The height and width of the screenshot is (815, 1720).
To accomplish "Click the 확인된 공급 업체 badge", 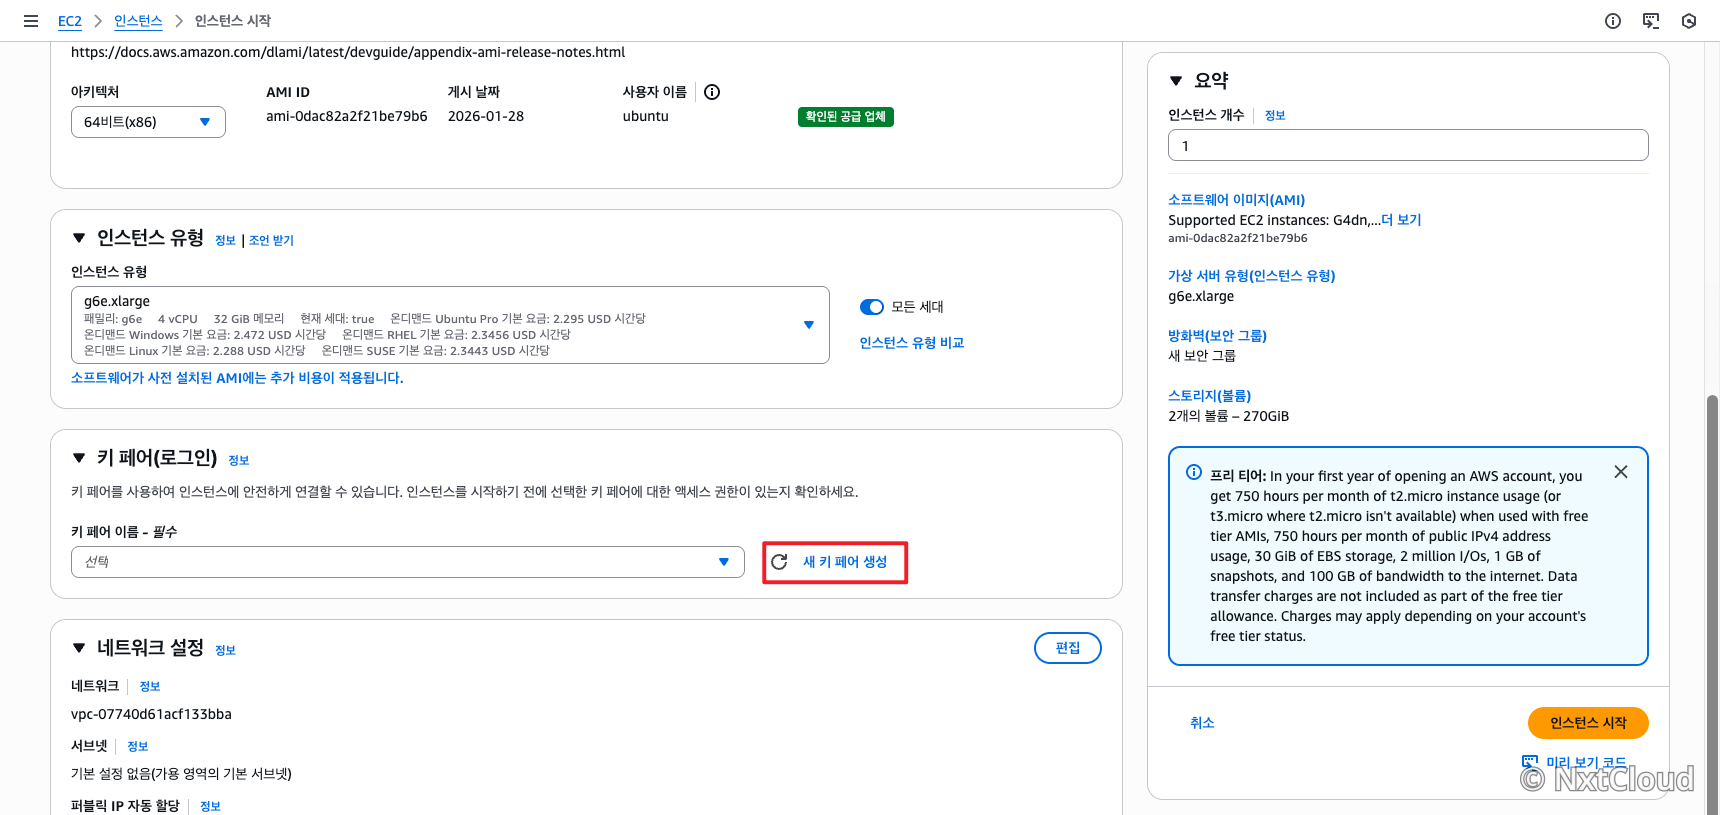I will tap(846, 117).
